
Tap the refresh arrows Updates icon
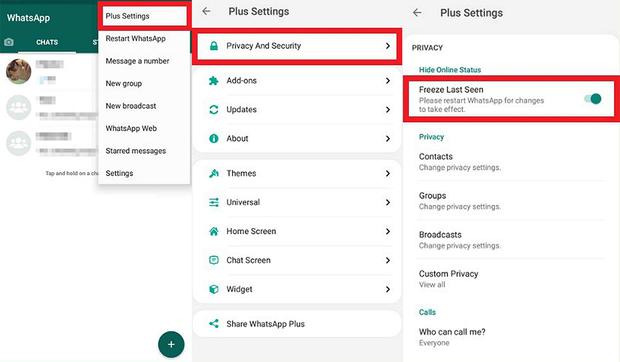(214, 109)
